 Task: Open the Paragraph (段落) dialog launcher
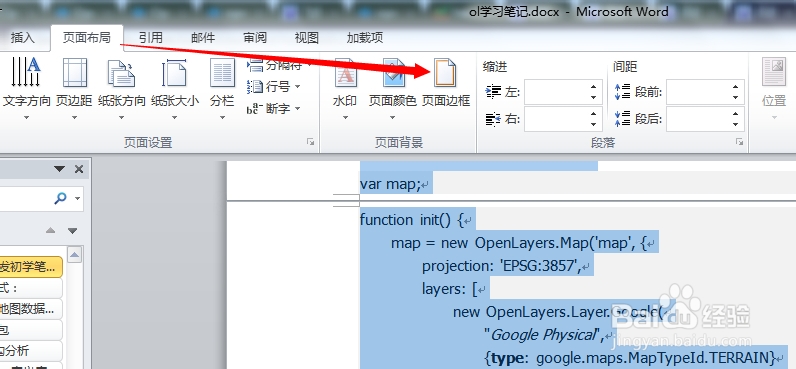tap(739, 142)
